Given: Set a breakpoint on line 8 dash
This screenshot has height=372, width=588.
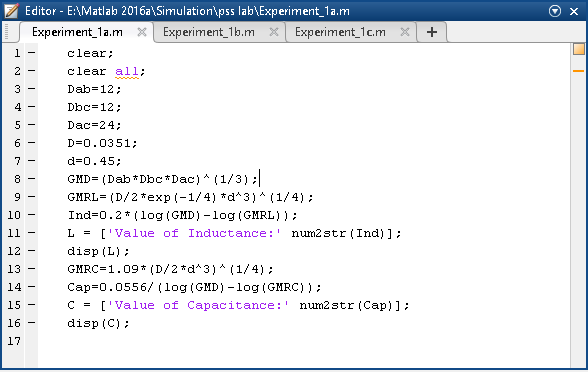Looking at the screenshot, I should click(32, 179).
